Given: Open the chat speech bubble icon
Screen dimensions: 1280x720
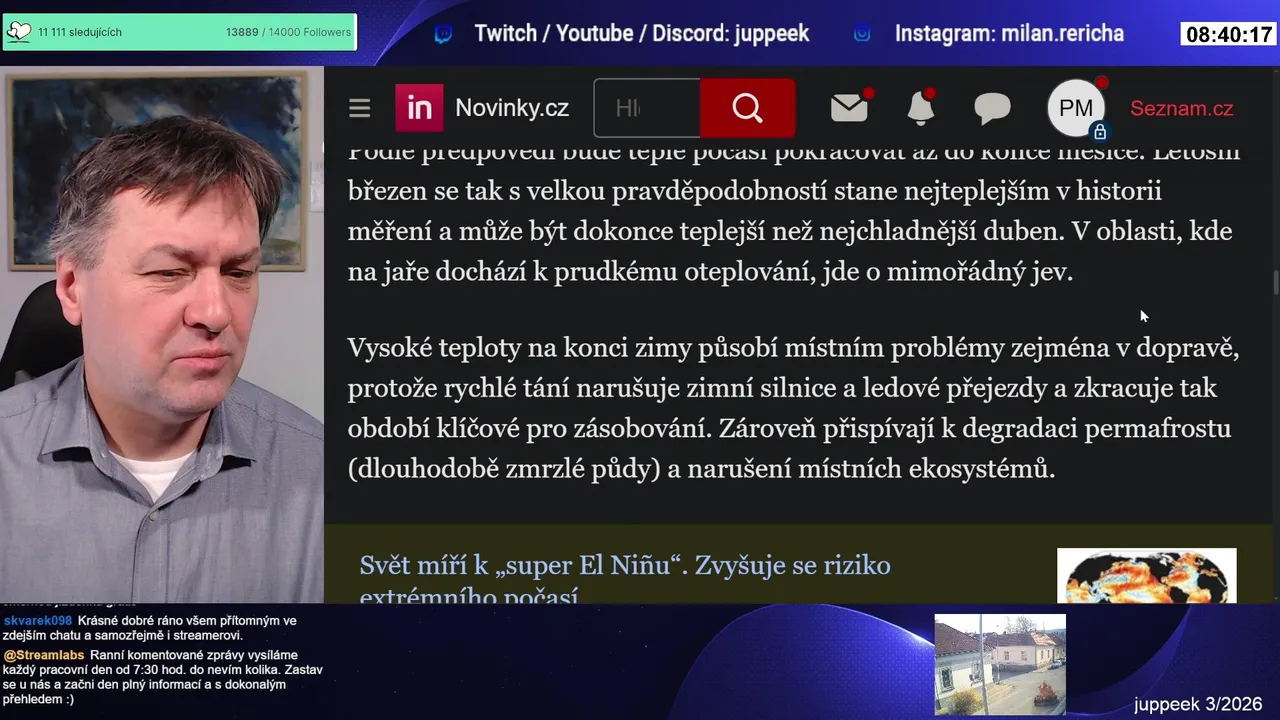Looking at the screenshot, I should coord(992,108).
